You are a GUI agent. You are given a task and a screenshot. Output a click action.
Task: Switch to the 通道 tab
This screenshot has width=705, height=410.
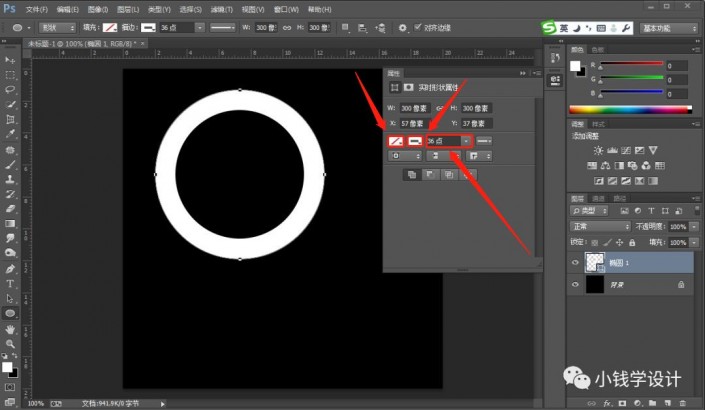coord(597,198)
